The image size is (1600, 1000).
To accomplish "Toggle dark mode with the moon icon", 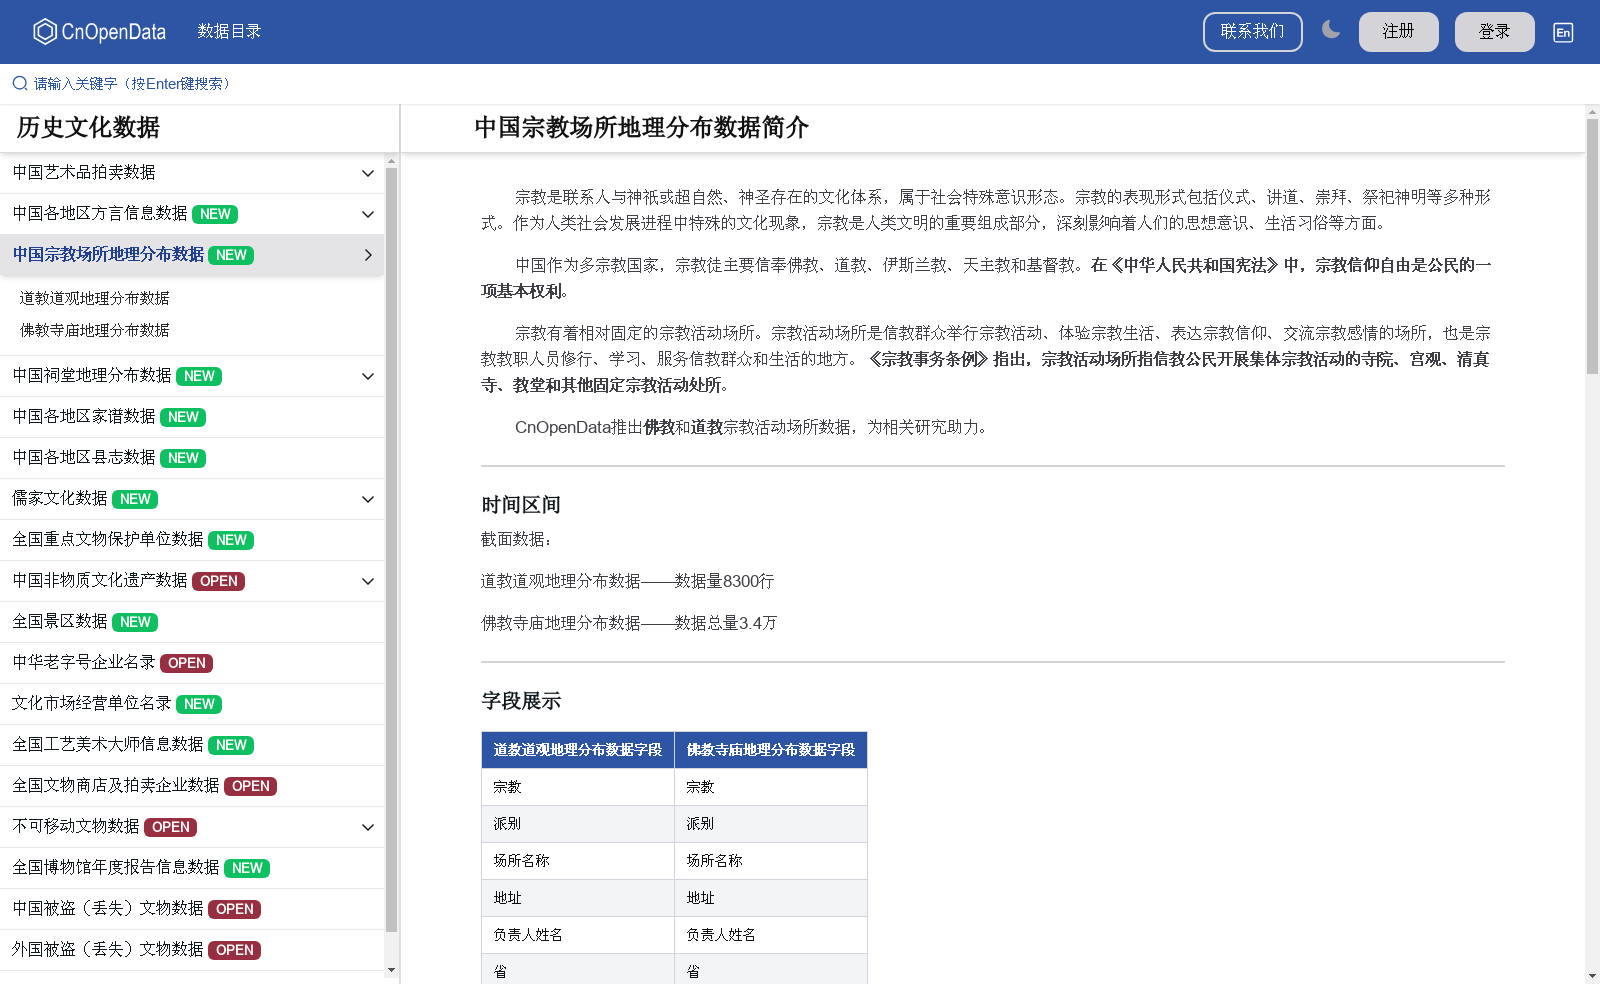I will click(x=1330, y=31).
